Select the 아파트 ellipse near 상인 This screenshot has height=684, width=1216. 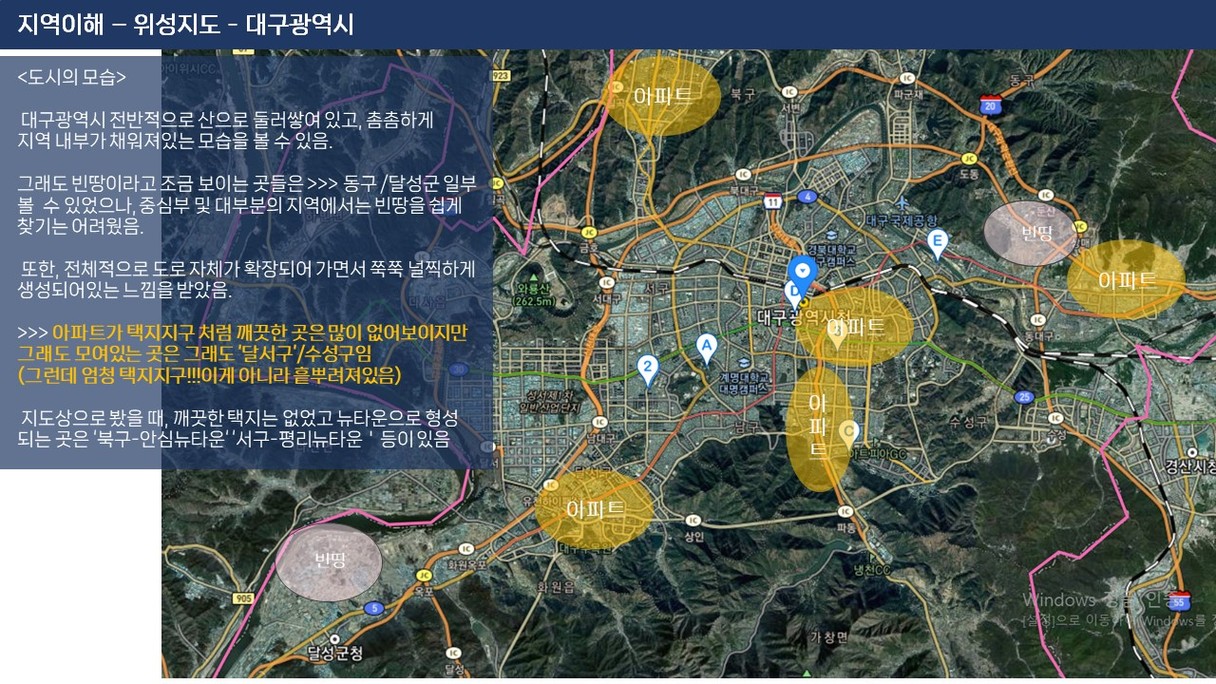[595, 509]
